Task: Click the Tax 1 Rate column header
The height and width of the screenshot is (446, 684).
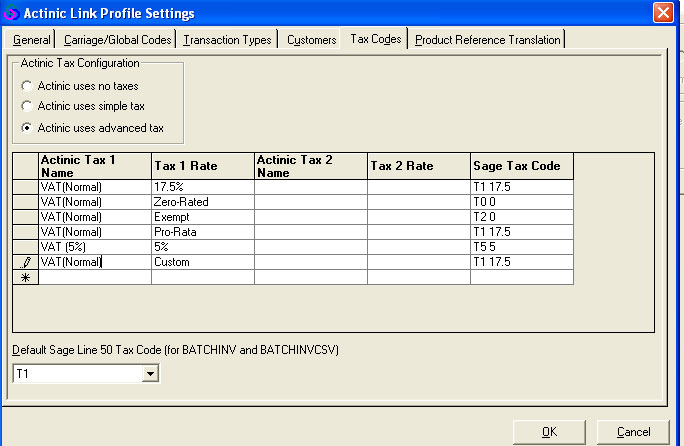Action: (x=202, y=166)
